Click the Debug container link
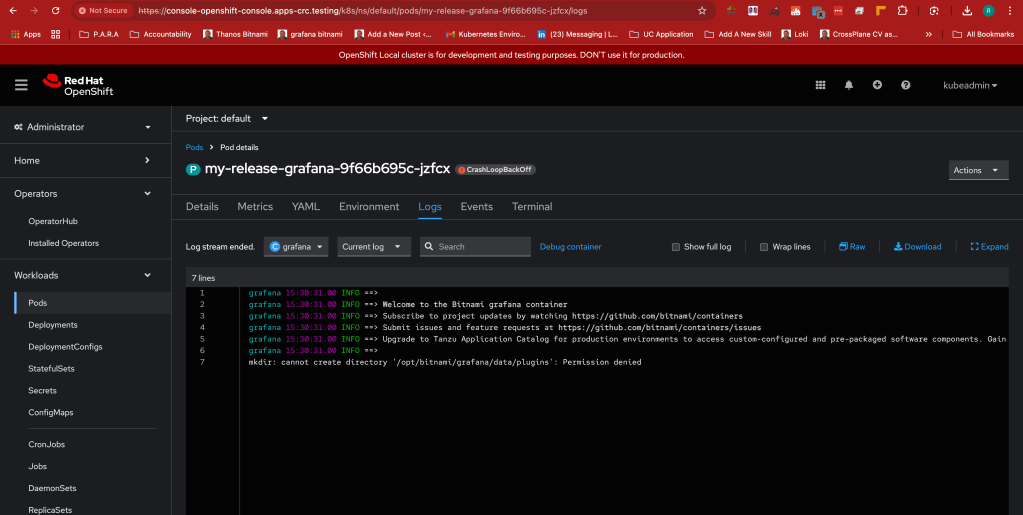 click(571, 247)
